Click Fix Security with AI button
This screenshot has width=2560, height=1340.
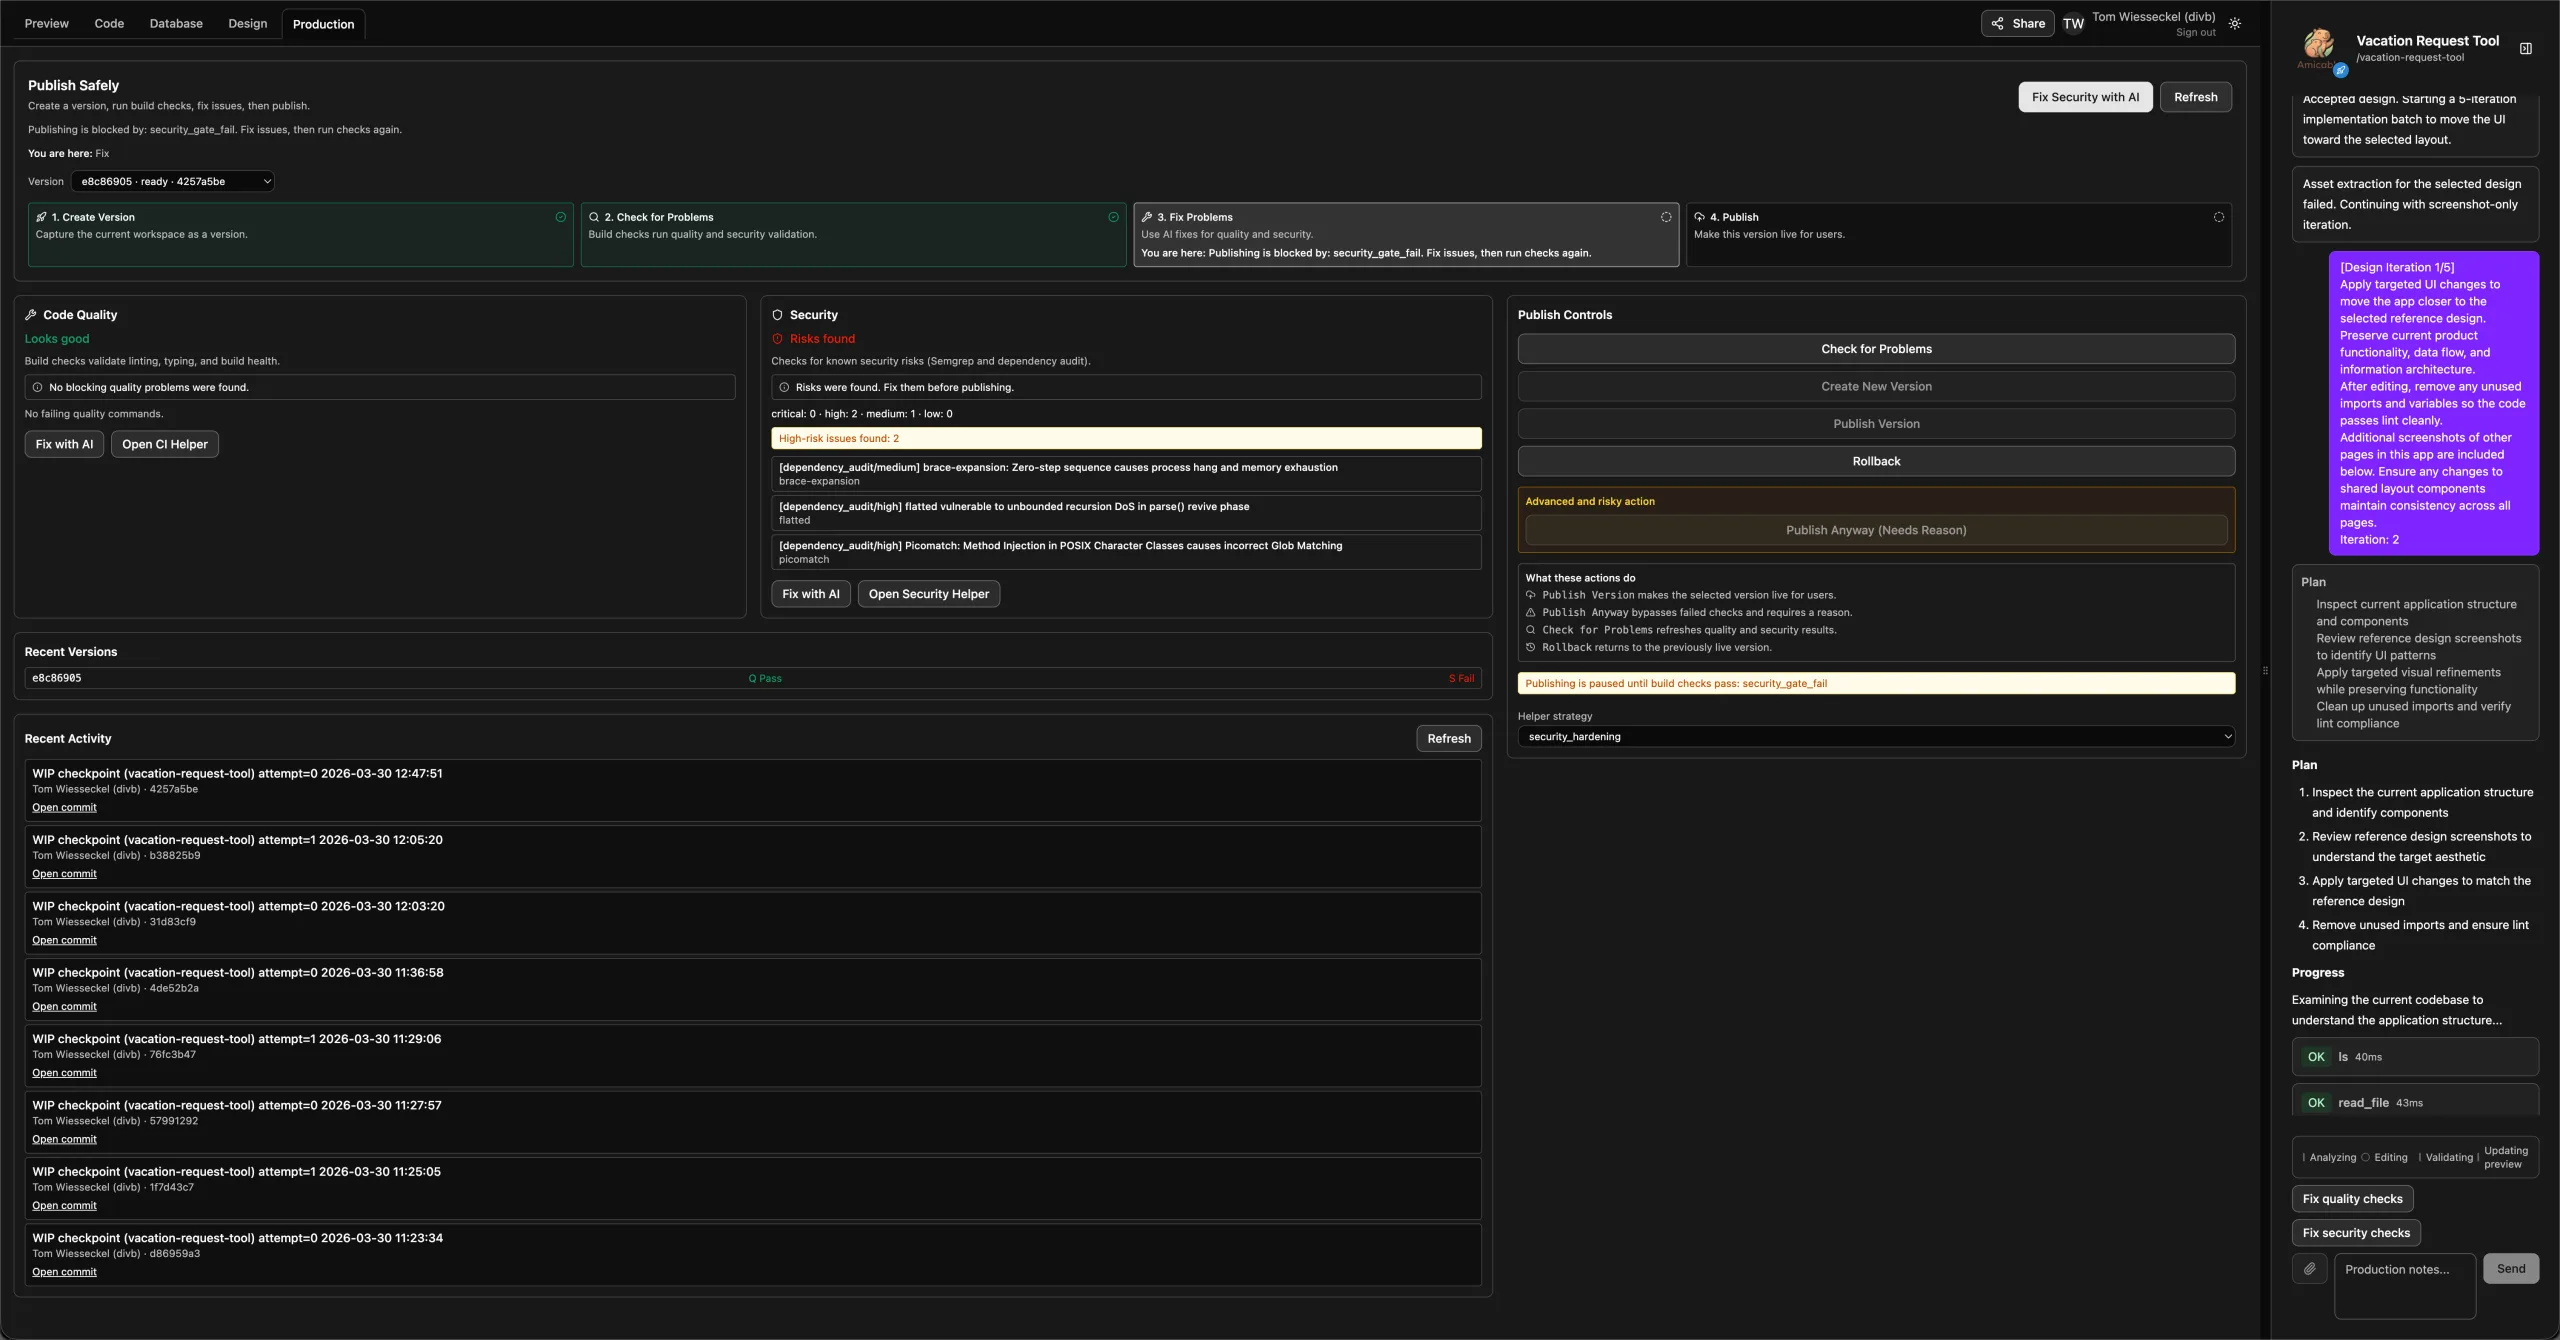click(2084, 97)
